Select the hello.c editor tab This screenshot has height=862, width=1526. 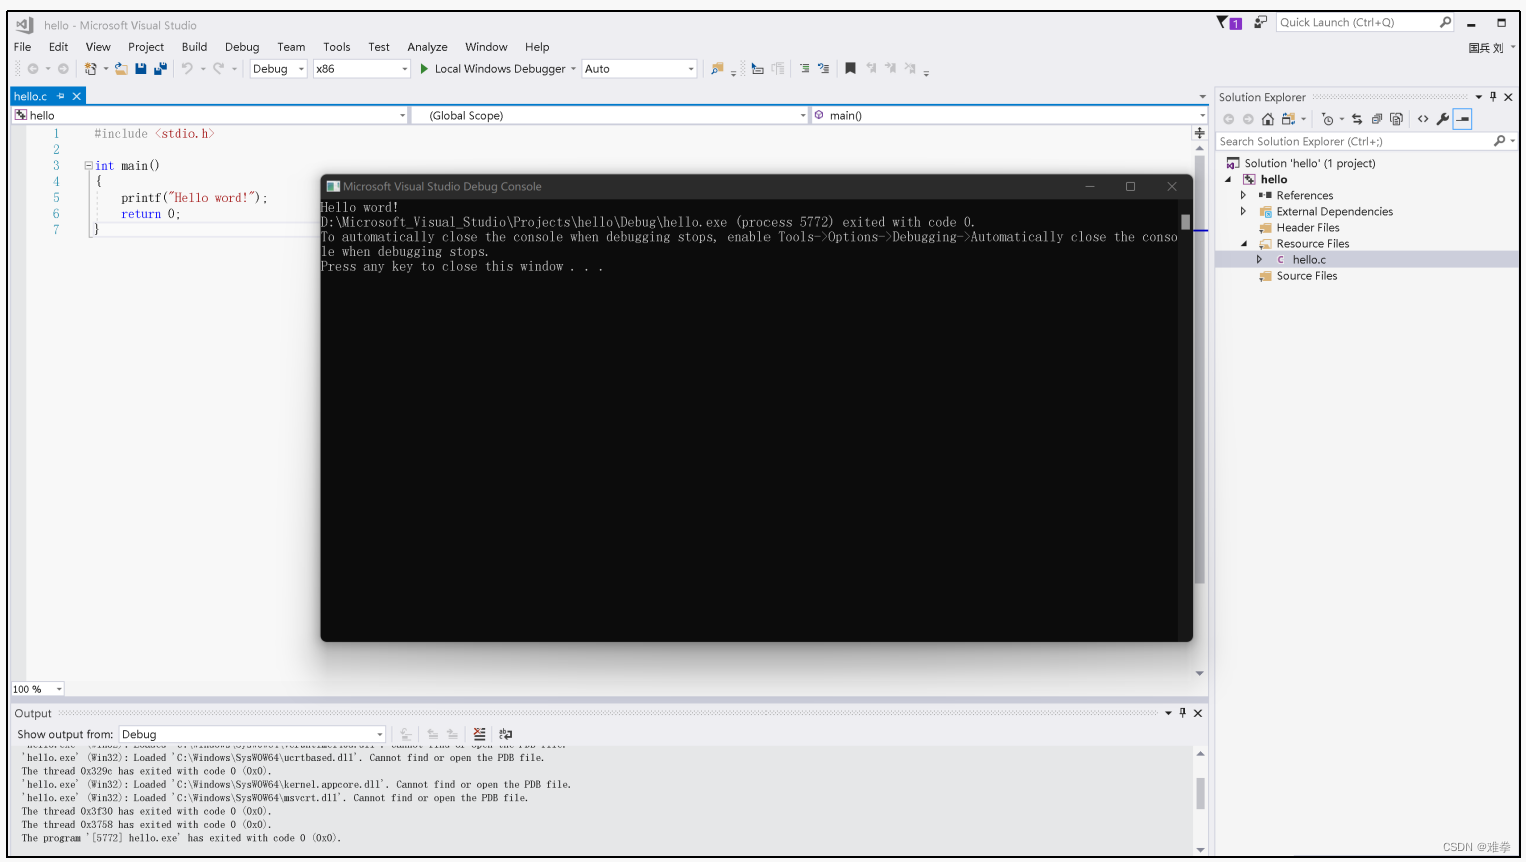tap(30, 96)
